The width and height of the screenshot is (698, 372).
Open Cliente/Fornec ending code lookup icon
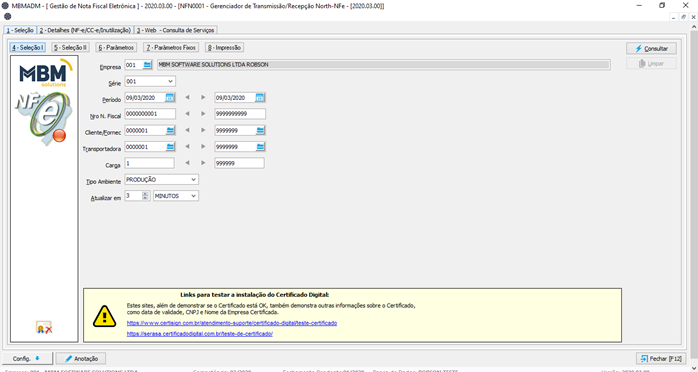click(260, 130)
